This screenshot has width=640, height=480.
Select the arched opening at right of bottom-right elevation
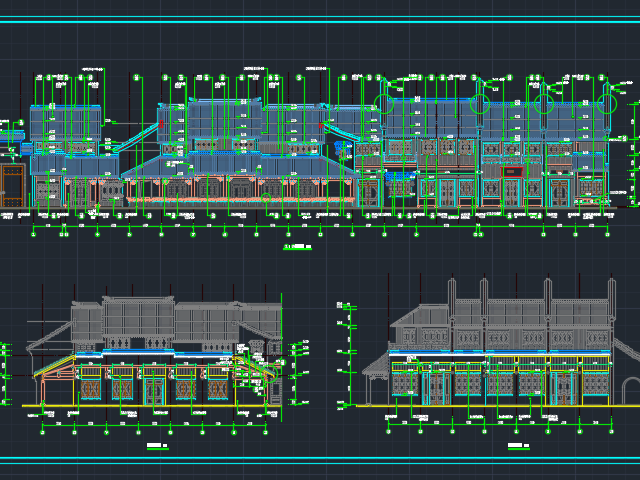628,392
